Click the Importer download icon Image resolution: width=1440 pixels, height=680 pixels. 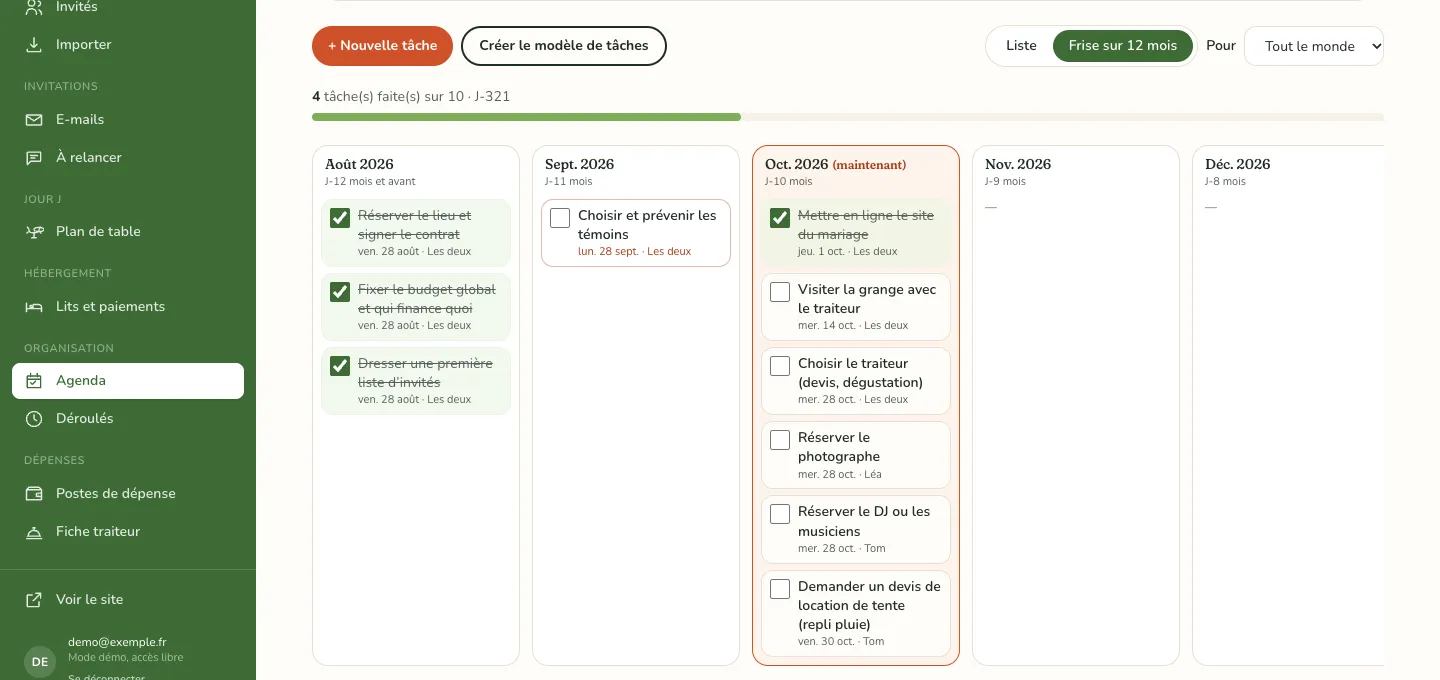click(x=34, y=45)
